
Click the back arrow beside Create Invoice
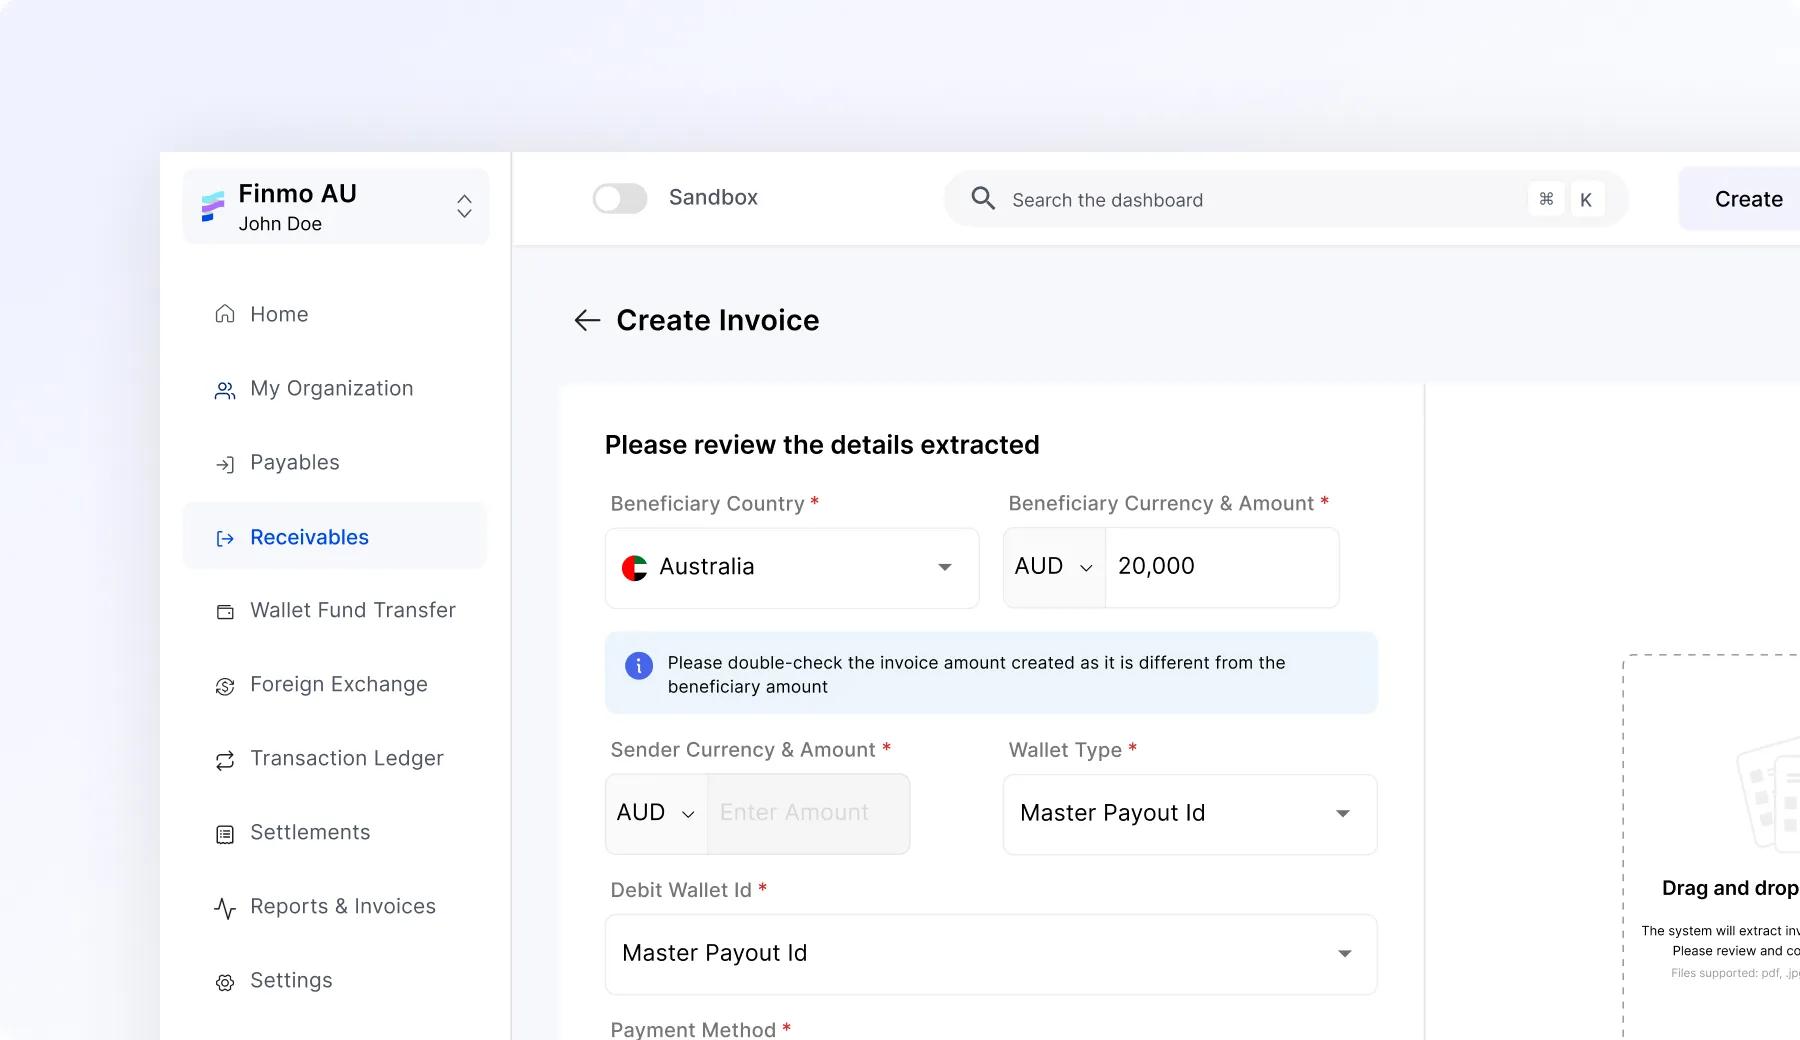(x=587, y=320)
